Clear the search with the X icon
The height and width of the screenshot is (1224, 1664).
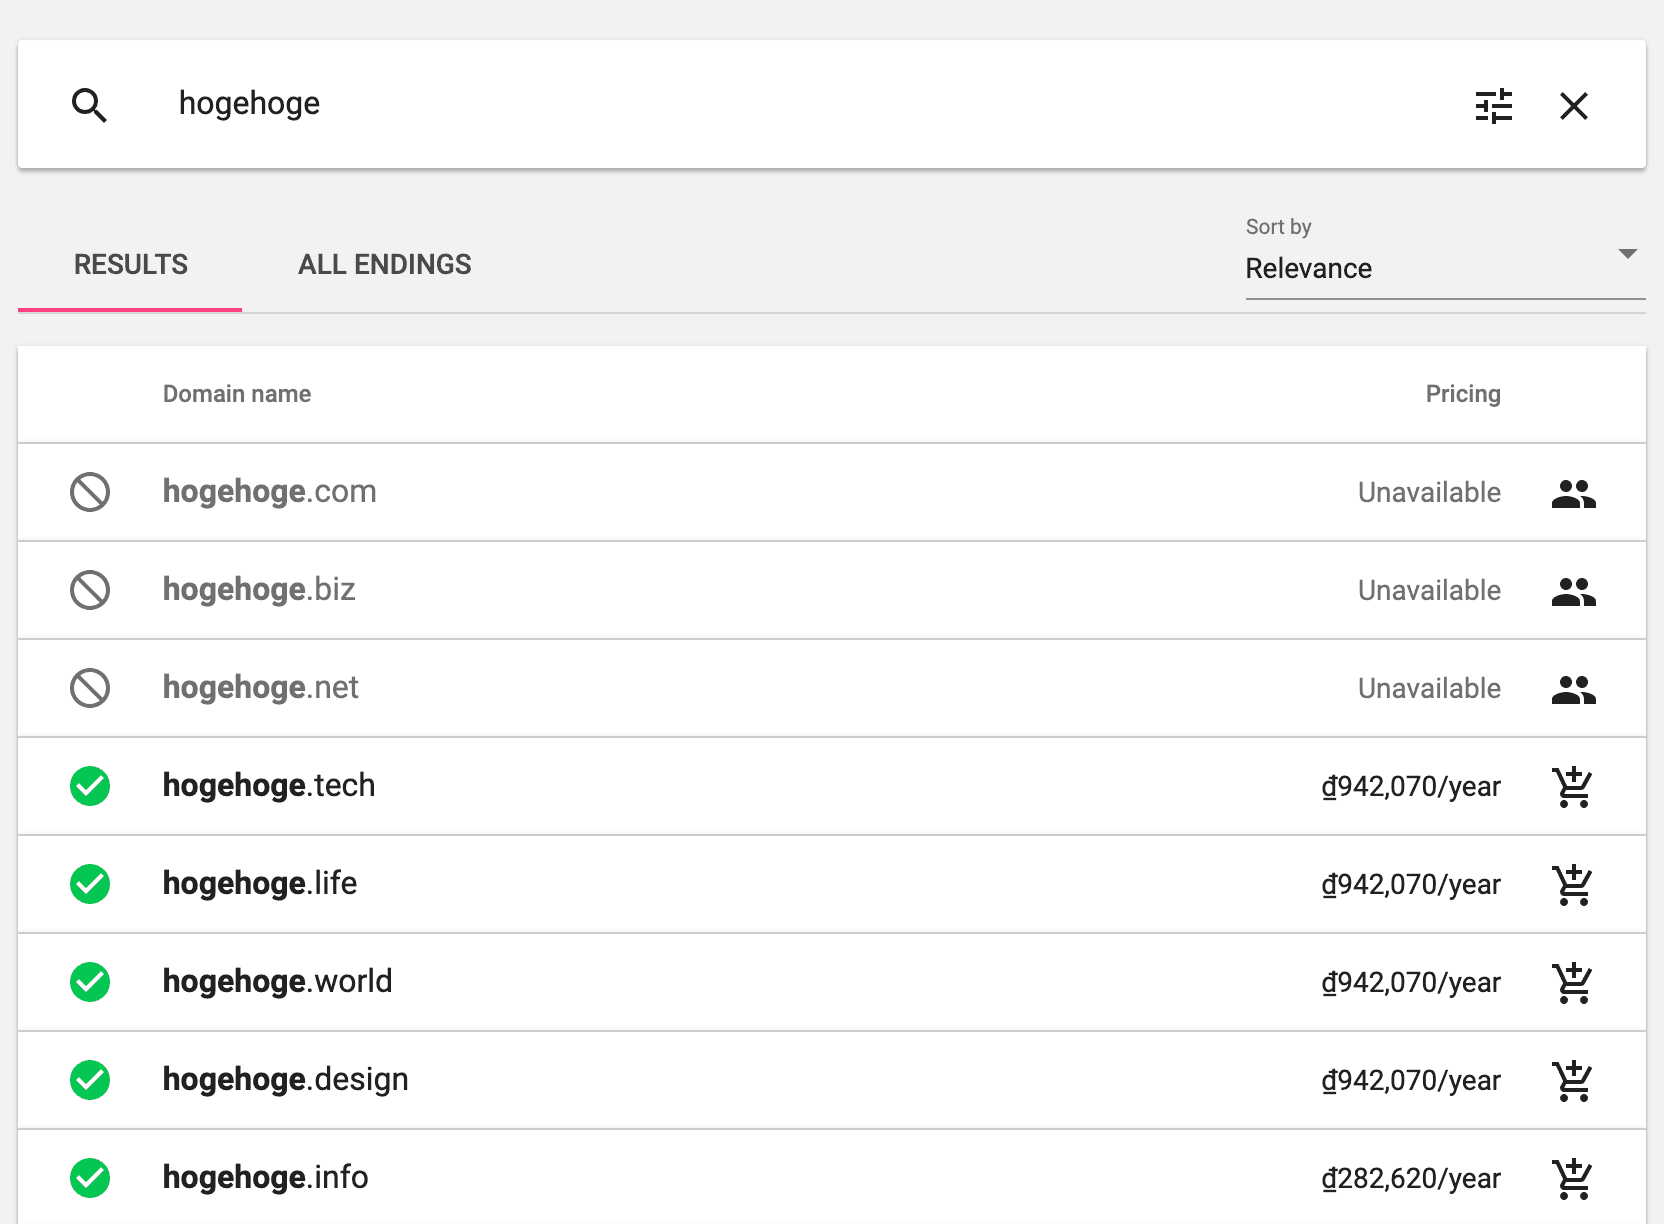[x=1573, y=106]
